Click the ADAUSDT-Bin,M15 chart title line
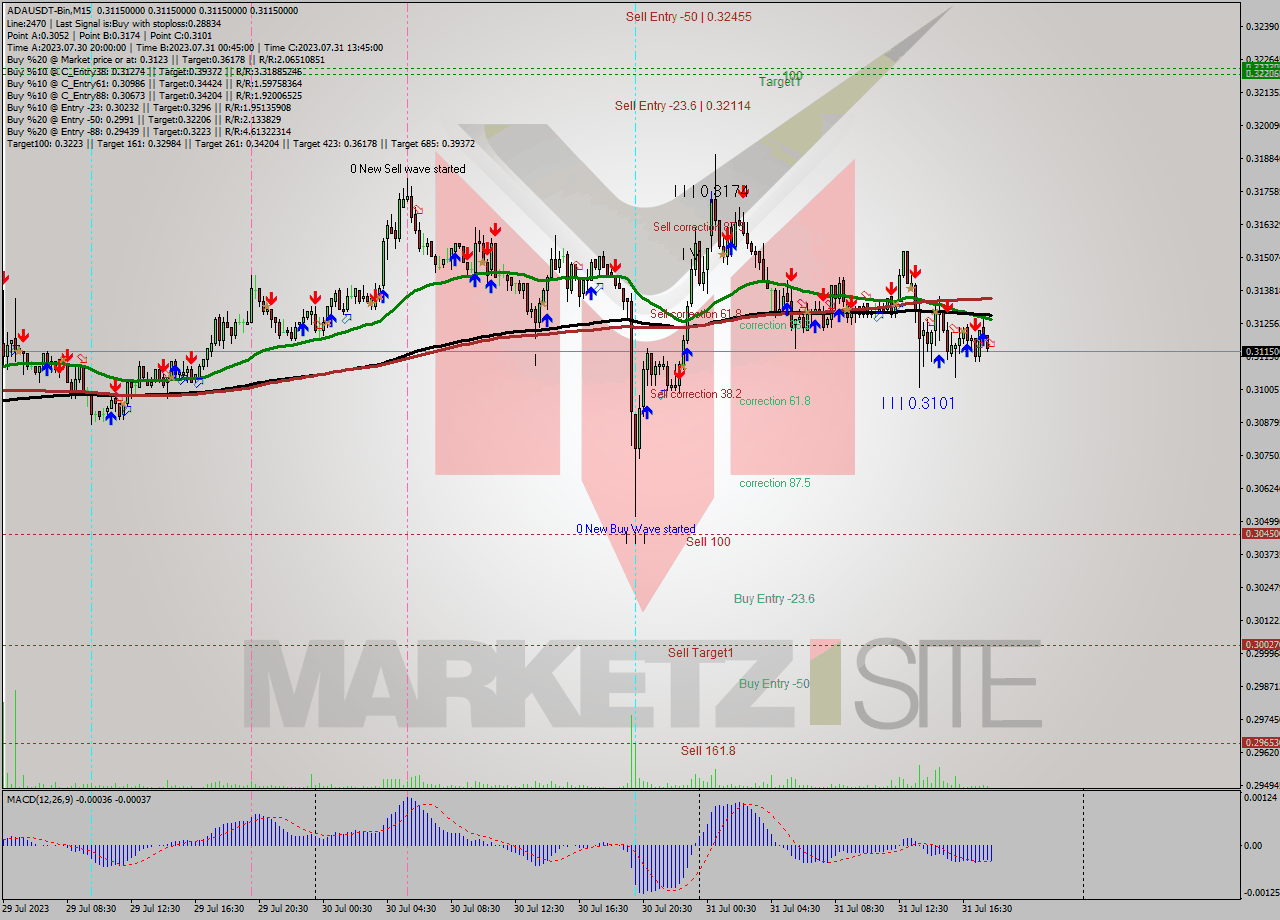The image size is (1280, 920). tap(152, 10)
